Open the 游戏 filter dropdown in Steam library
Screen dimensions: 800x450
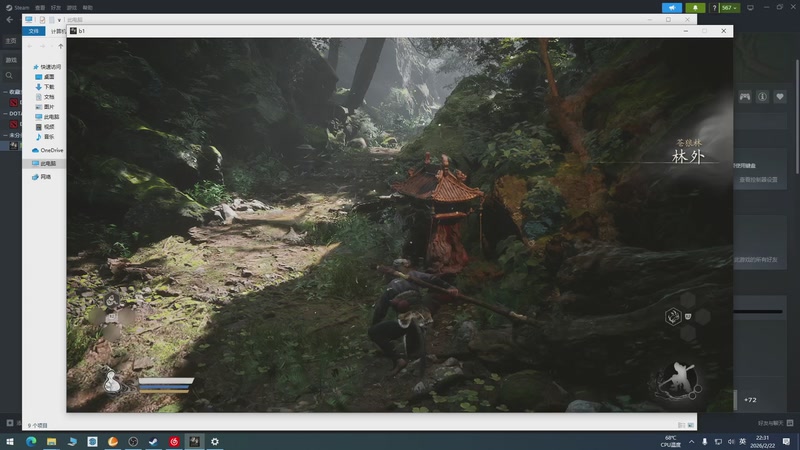(x=11, y=60)
